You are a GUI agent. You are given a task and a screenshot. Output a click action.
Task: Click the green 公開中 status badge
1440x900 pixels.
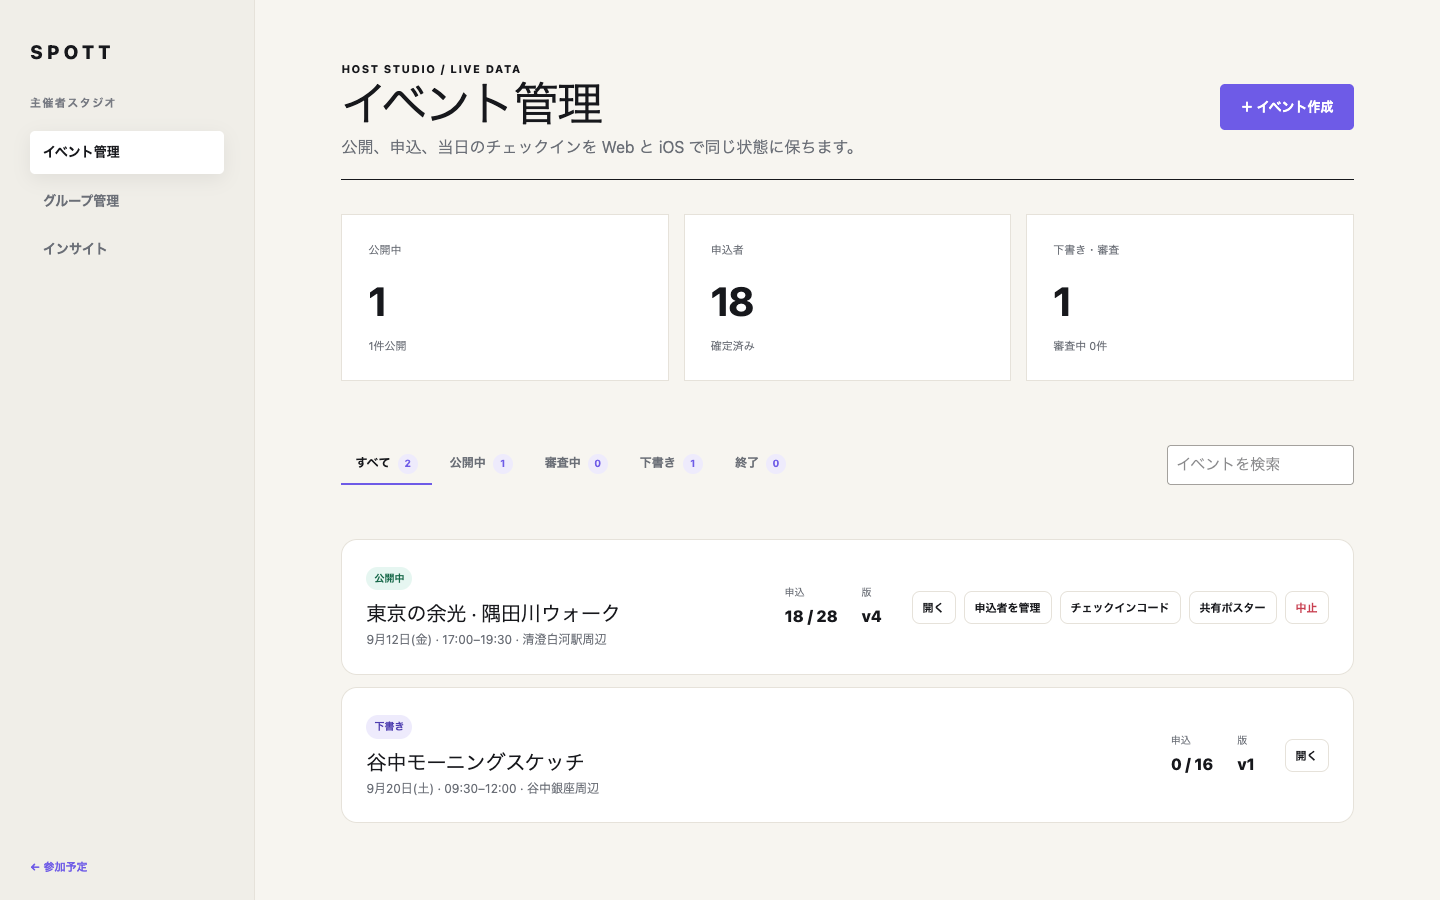pyautogui.click(x=389, y=578)
